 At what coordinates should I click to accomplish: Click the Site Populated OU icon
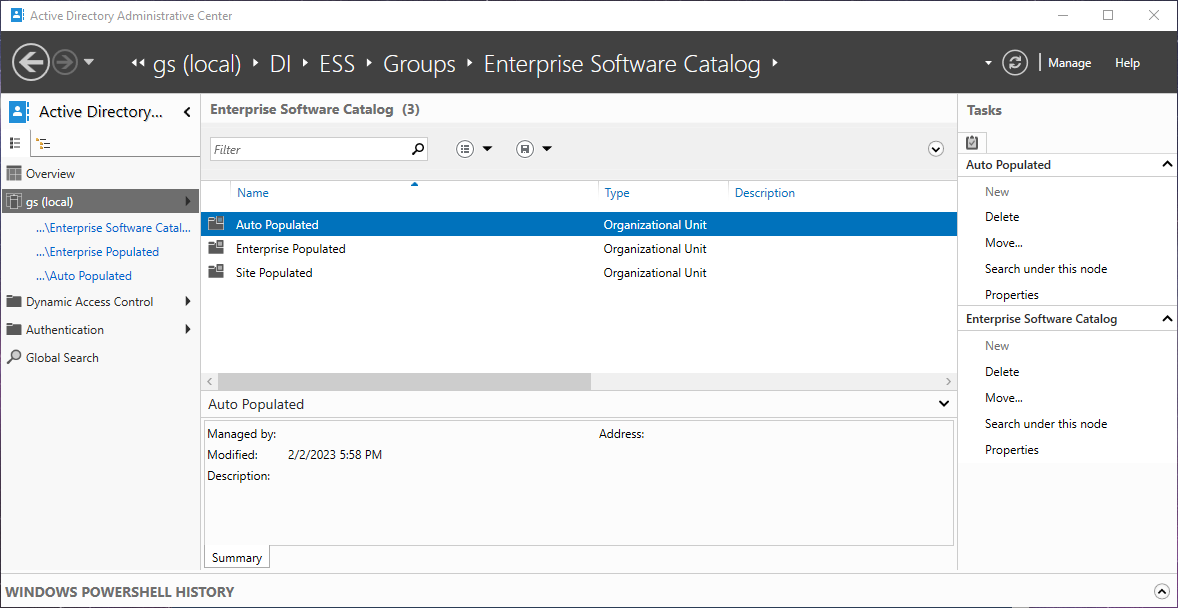pos(216,272)
